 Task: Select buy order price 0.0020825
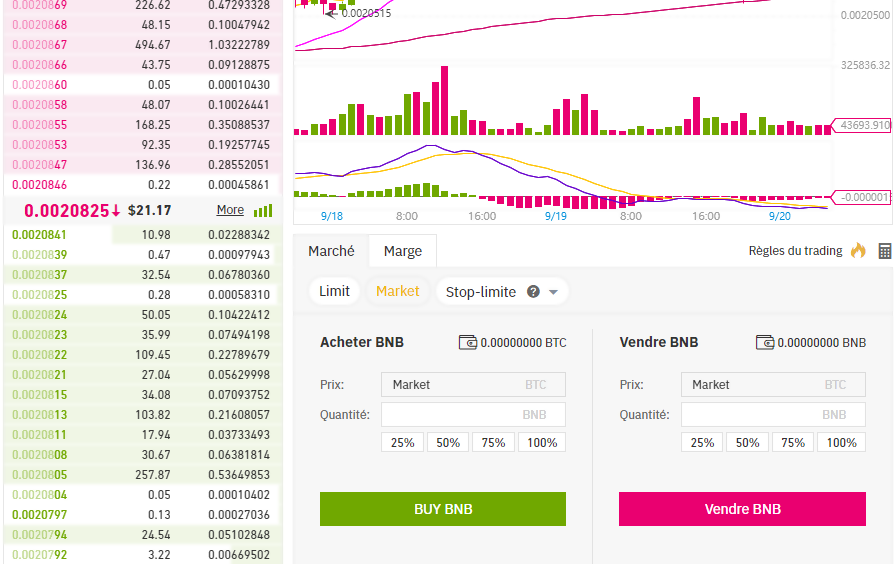pos(39,295)
